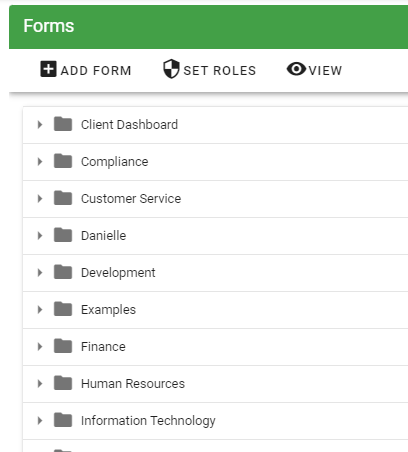Screen dimensions: 408x452
Task: Choose VIEW in the toolbar
Action: point(325,71)
